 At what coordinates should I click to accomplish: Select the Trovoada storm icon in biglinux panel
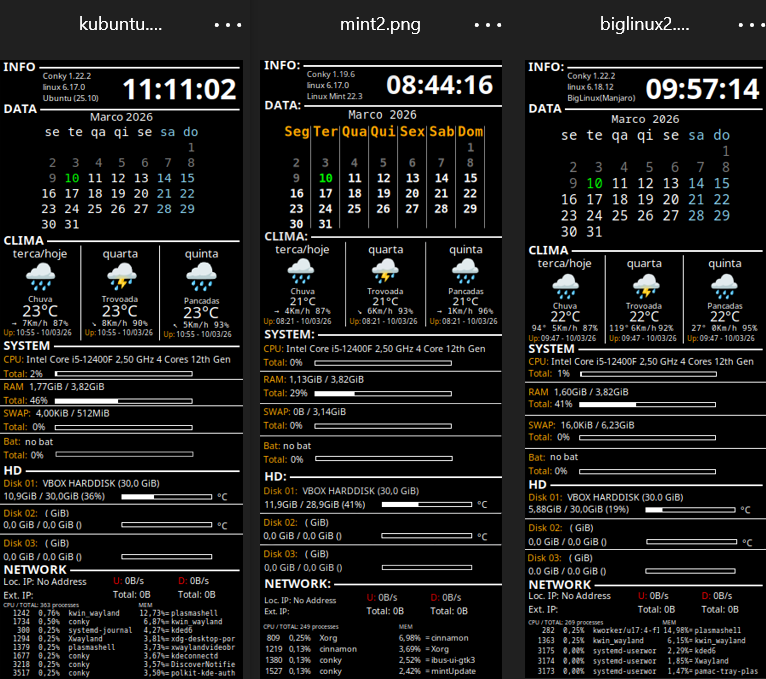[645, 286]
